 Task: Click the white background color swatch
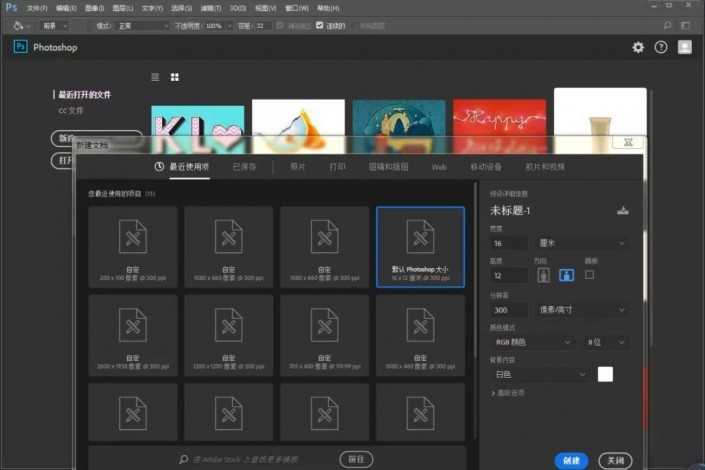[605, 374]
